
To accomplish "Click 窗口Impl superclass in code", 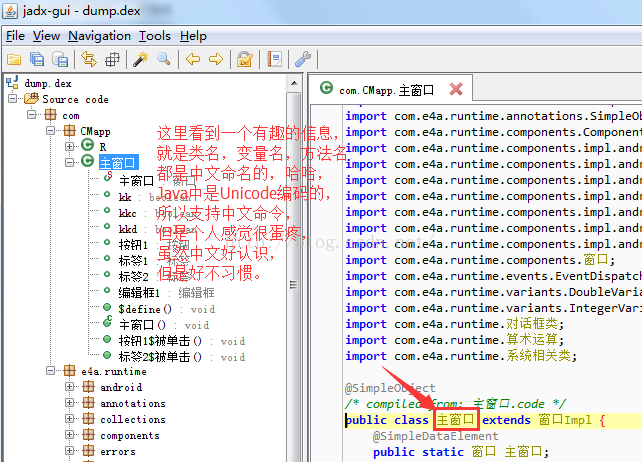I will 565,419.
